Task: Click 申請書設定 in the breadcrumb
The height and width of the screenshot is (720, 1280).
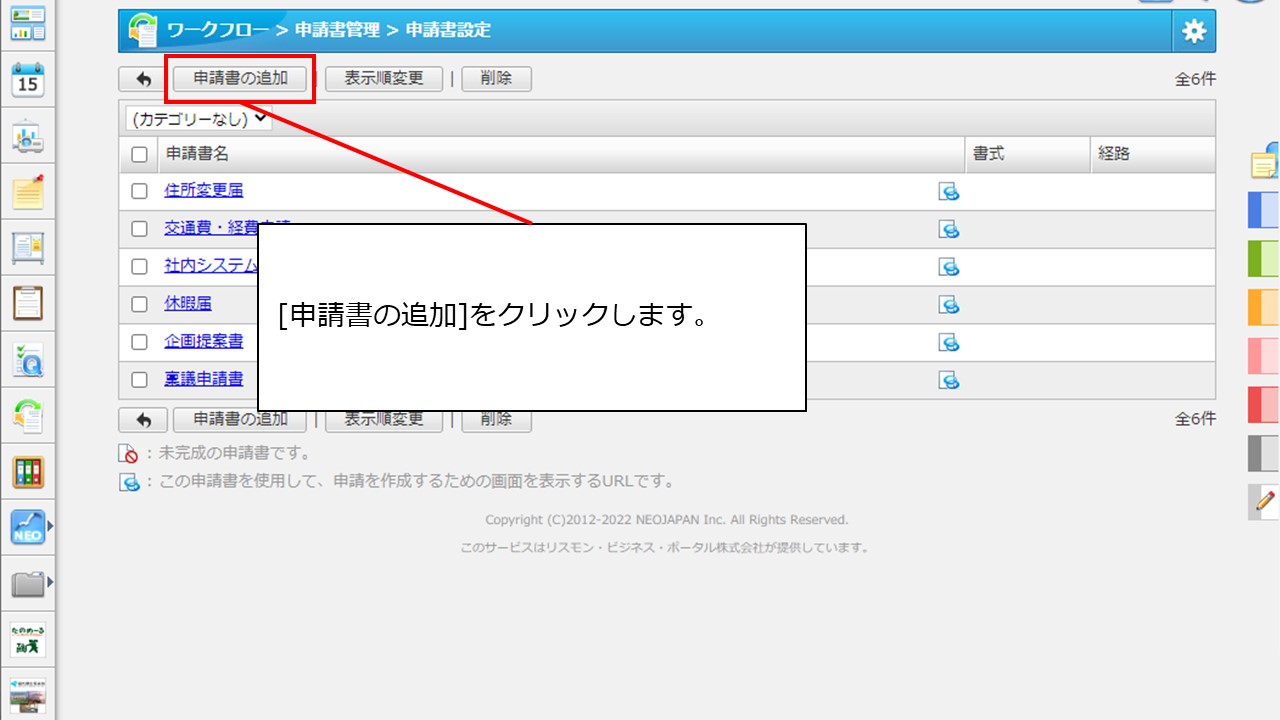Action: [449, 30]
